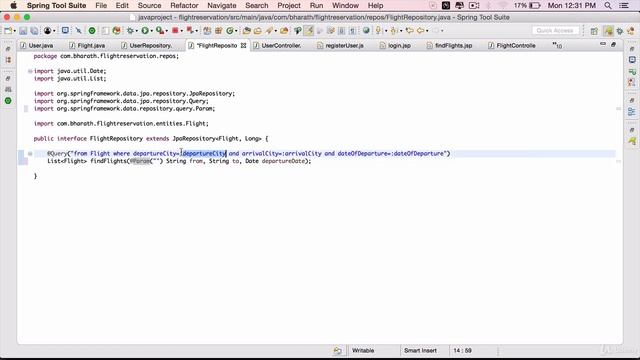Click the Next Annotation arrow icon
This screenshot has width=640, height=360.
point(378,31)
